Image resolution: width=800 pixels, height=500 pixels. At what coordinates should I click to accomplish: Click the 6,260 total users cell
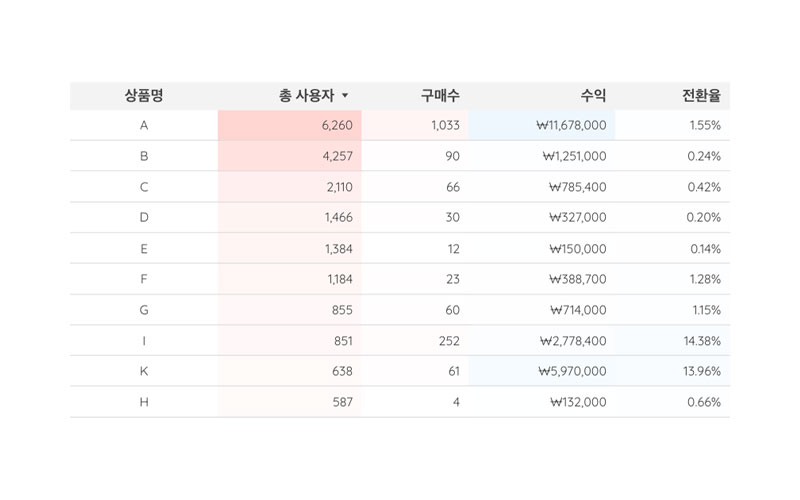(x=337, y=126)
